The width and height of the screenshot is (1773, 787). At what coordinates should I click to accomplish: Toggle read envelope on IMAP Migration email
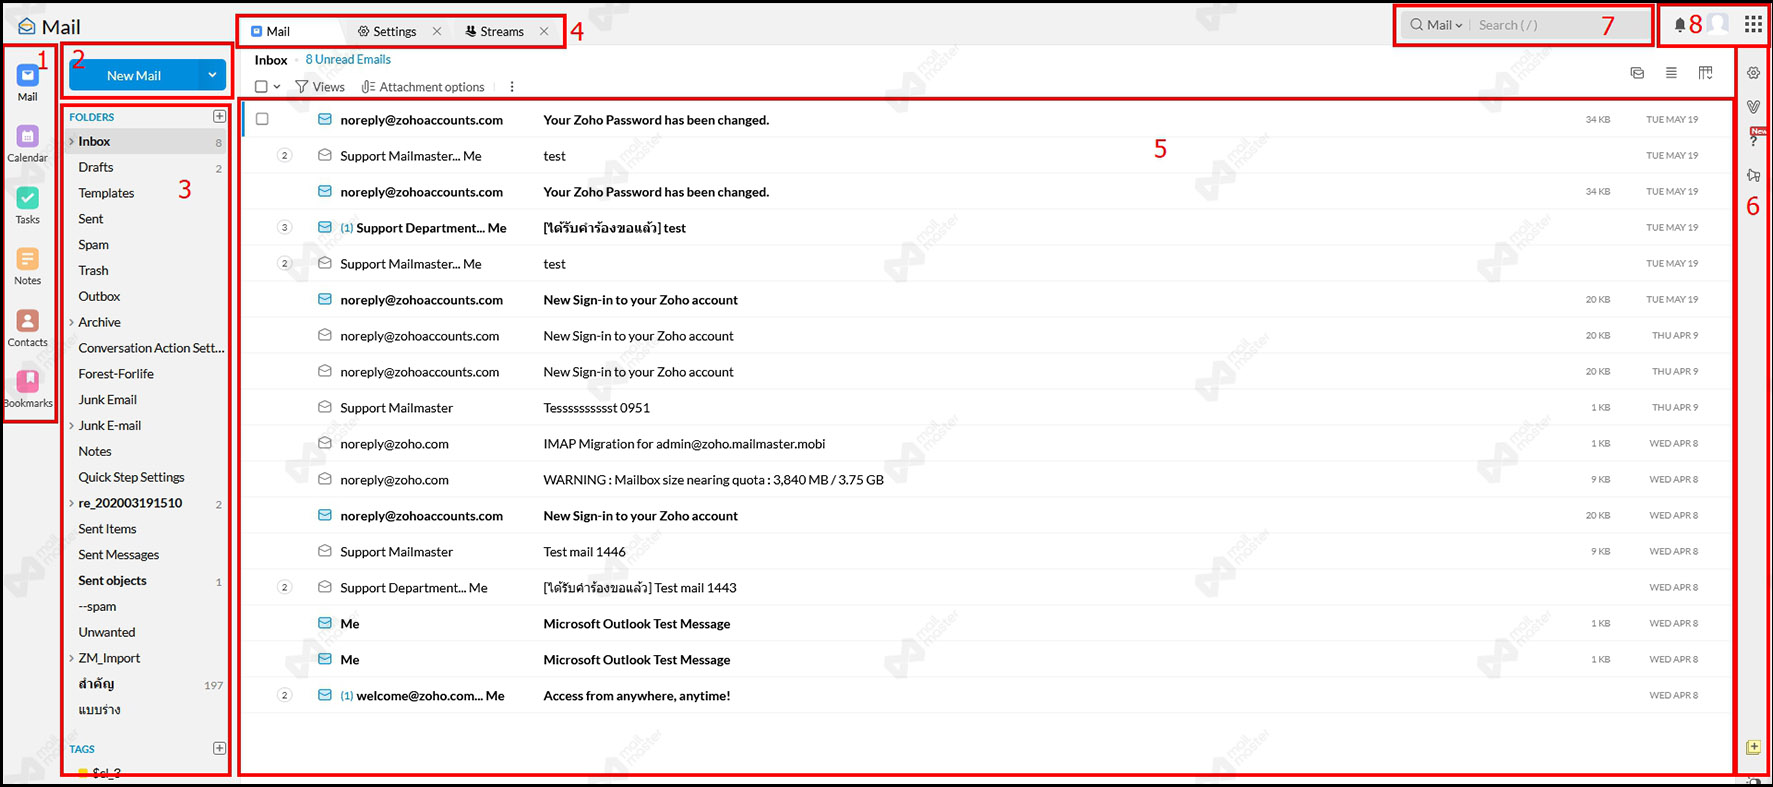click(325, 443)
